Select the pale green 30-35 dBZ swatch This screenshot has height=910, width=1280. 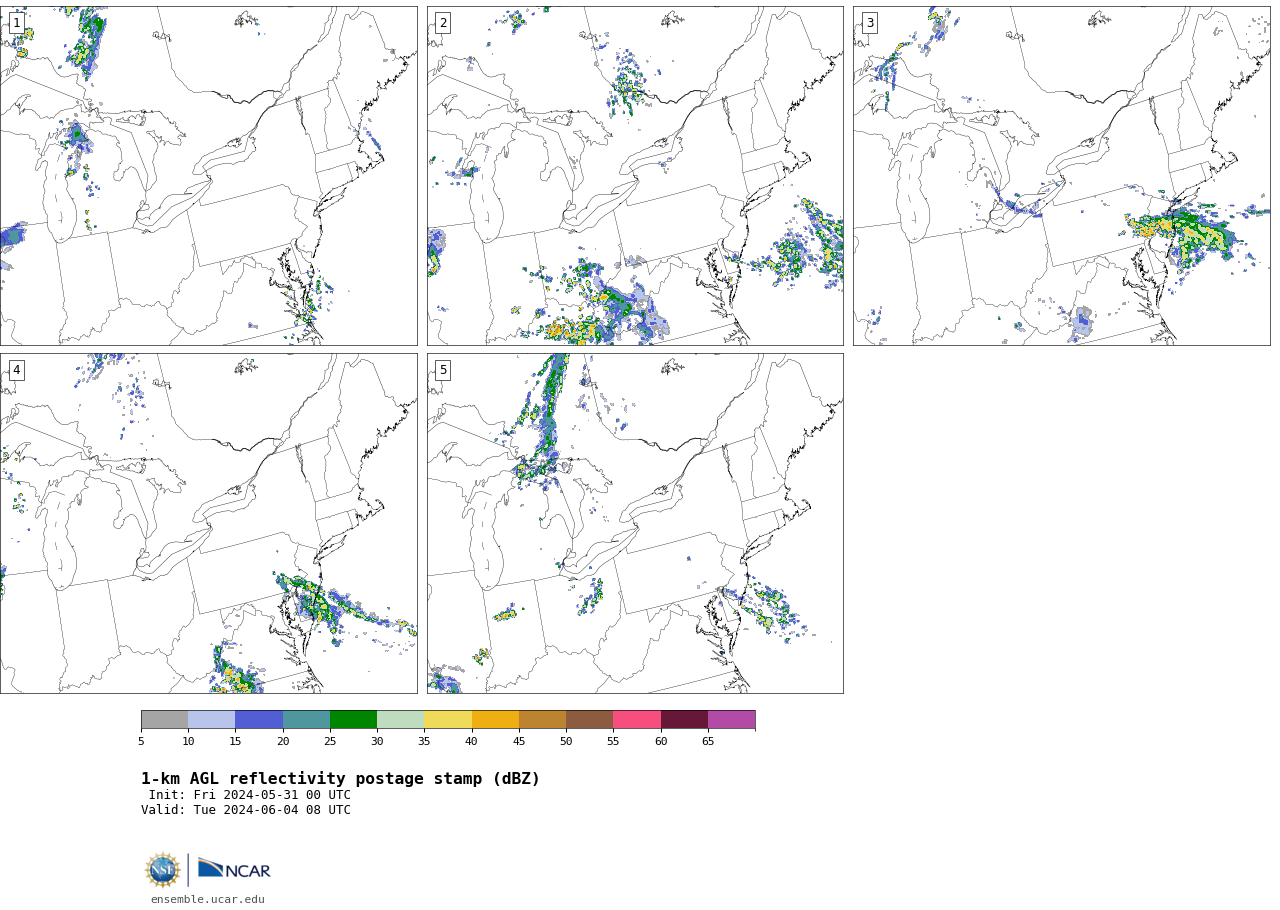[400, 720]
